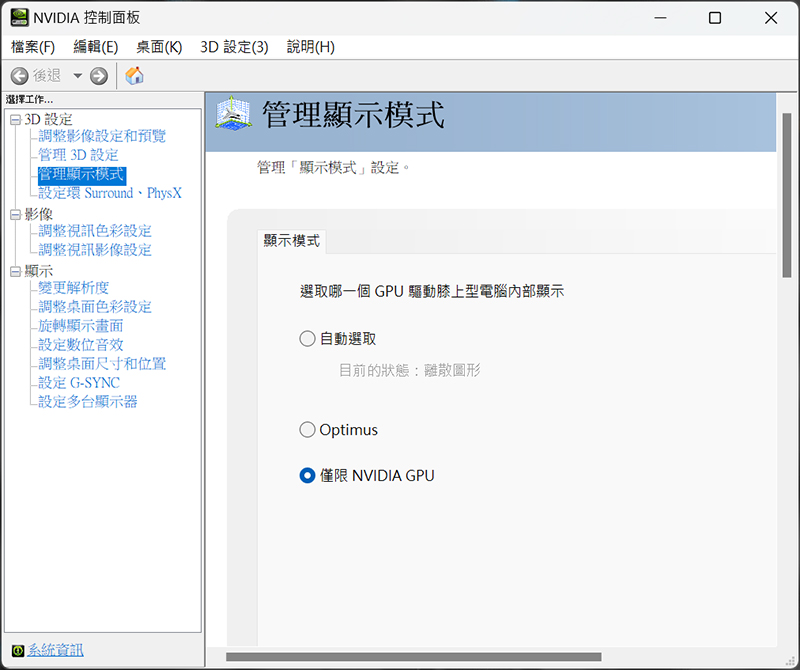Open the 系統資訊 link

[x=55, y=650]
